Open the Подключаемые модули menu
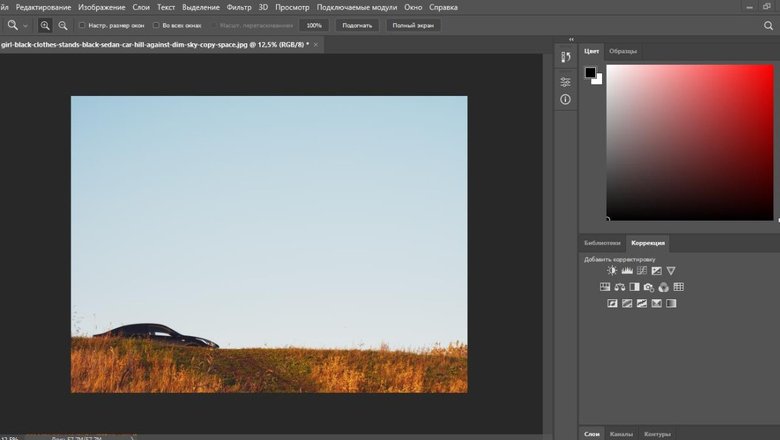 357,7
